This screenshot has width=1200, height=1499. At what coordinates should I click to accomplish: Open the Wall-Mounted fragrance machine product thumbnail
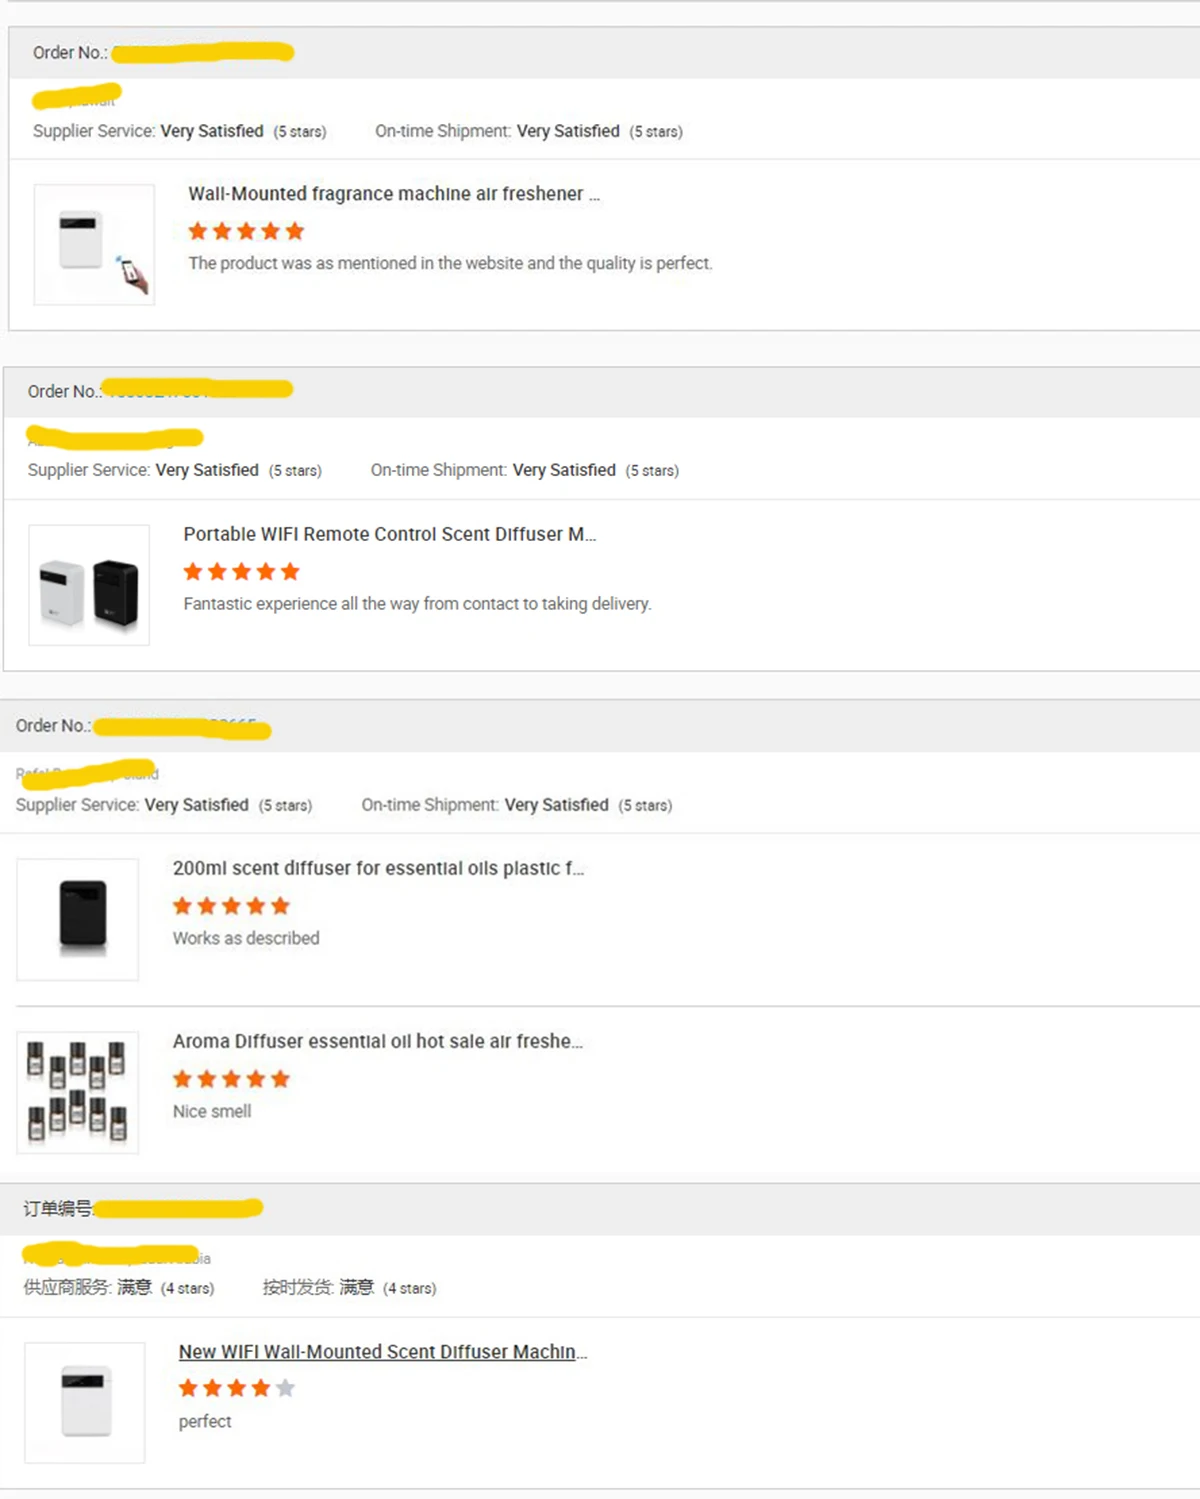point(94,245)
